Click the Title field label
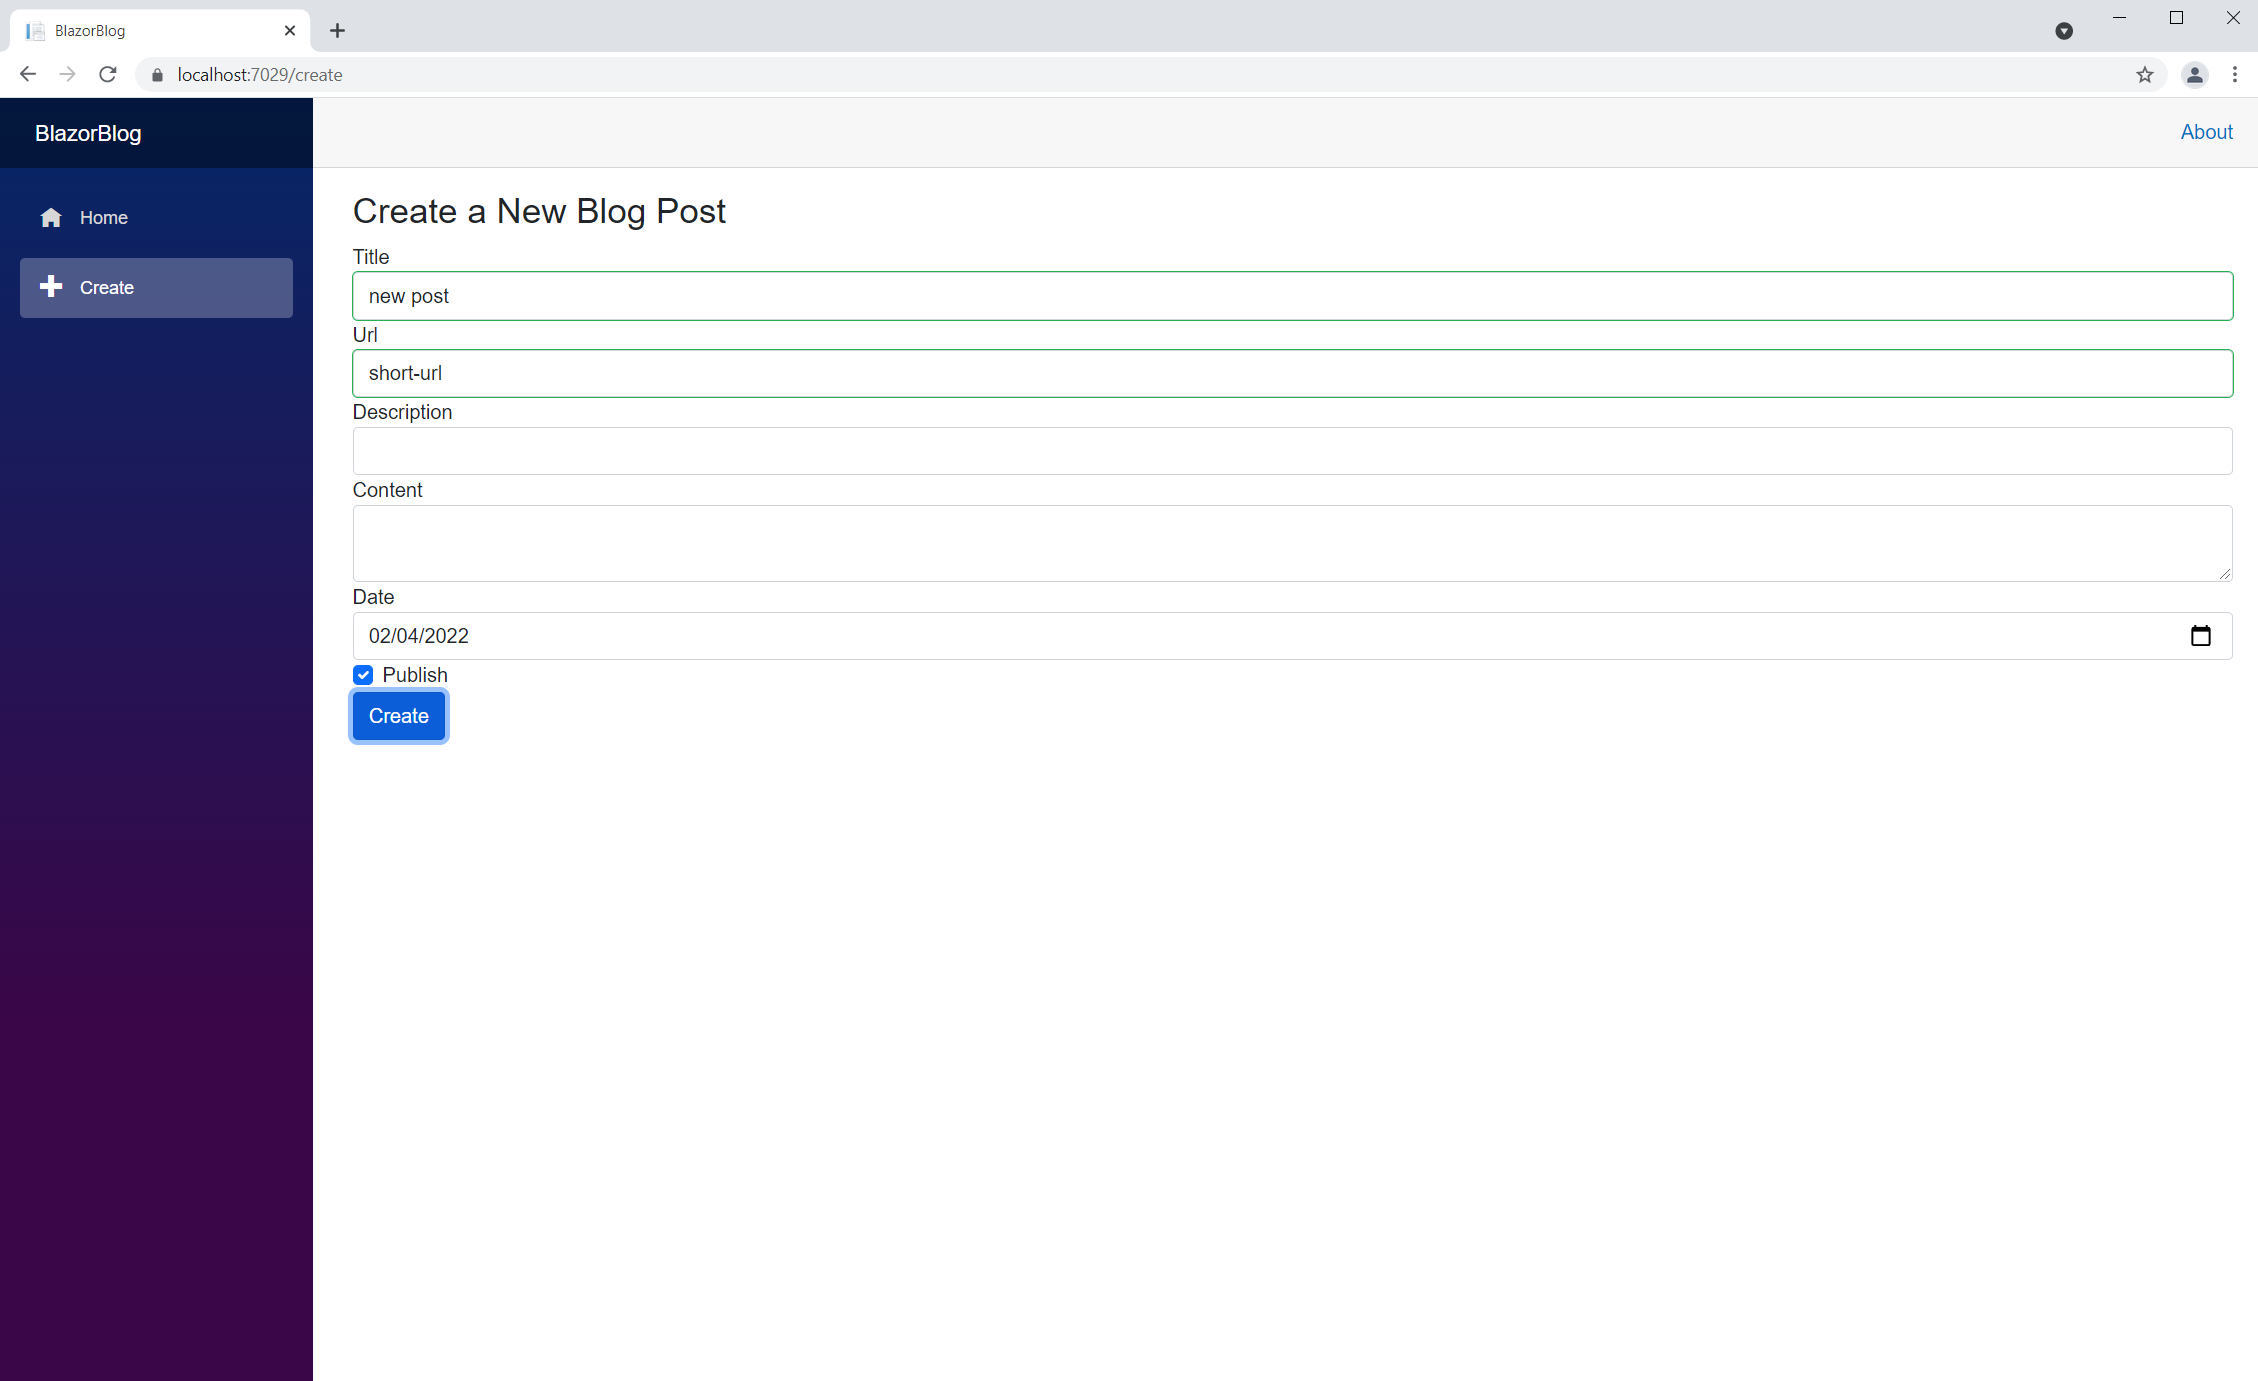This screenshot has width=2258, height=1381. [x=371, y=257]
